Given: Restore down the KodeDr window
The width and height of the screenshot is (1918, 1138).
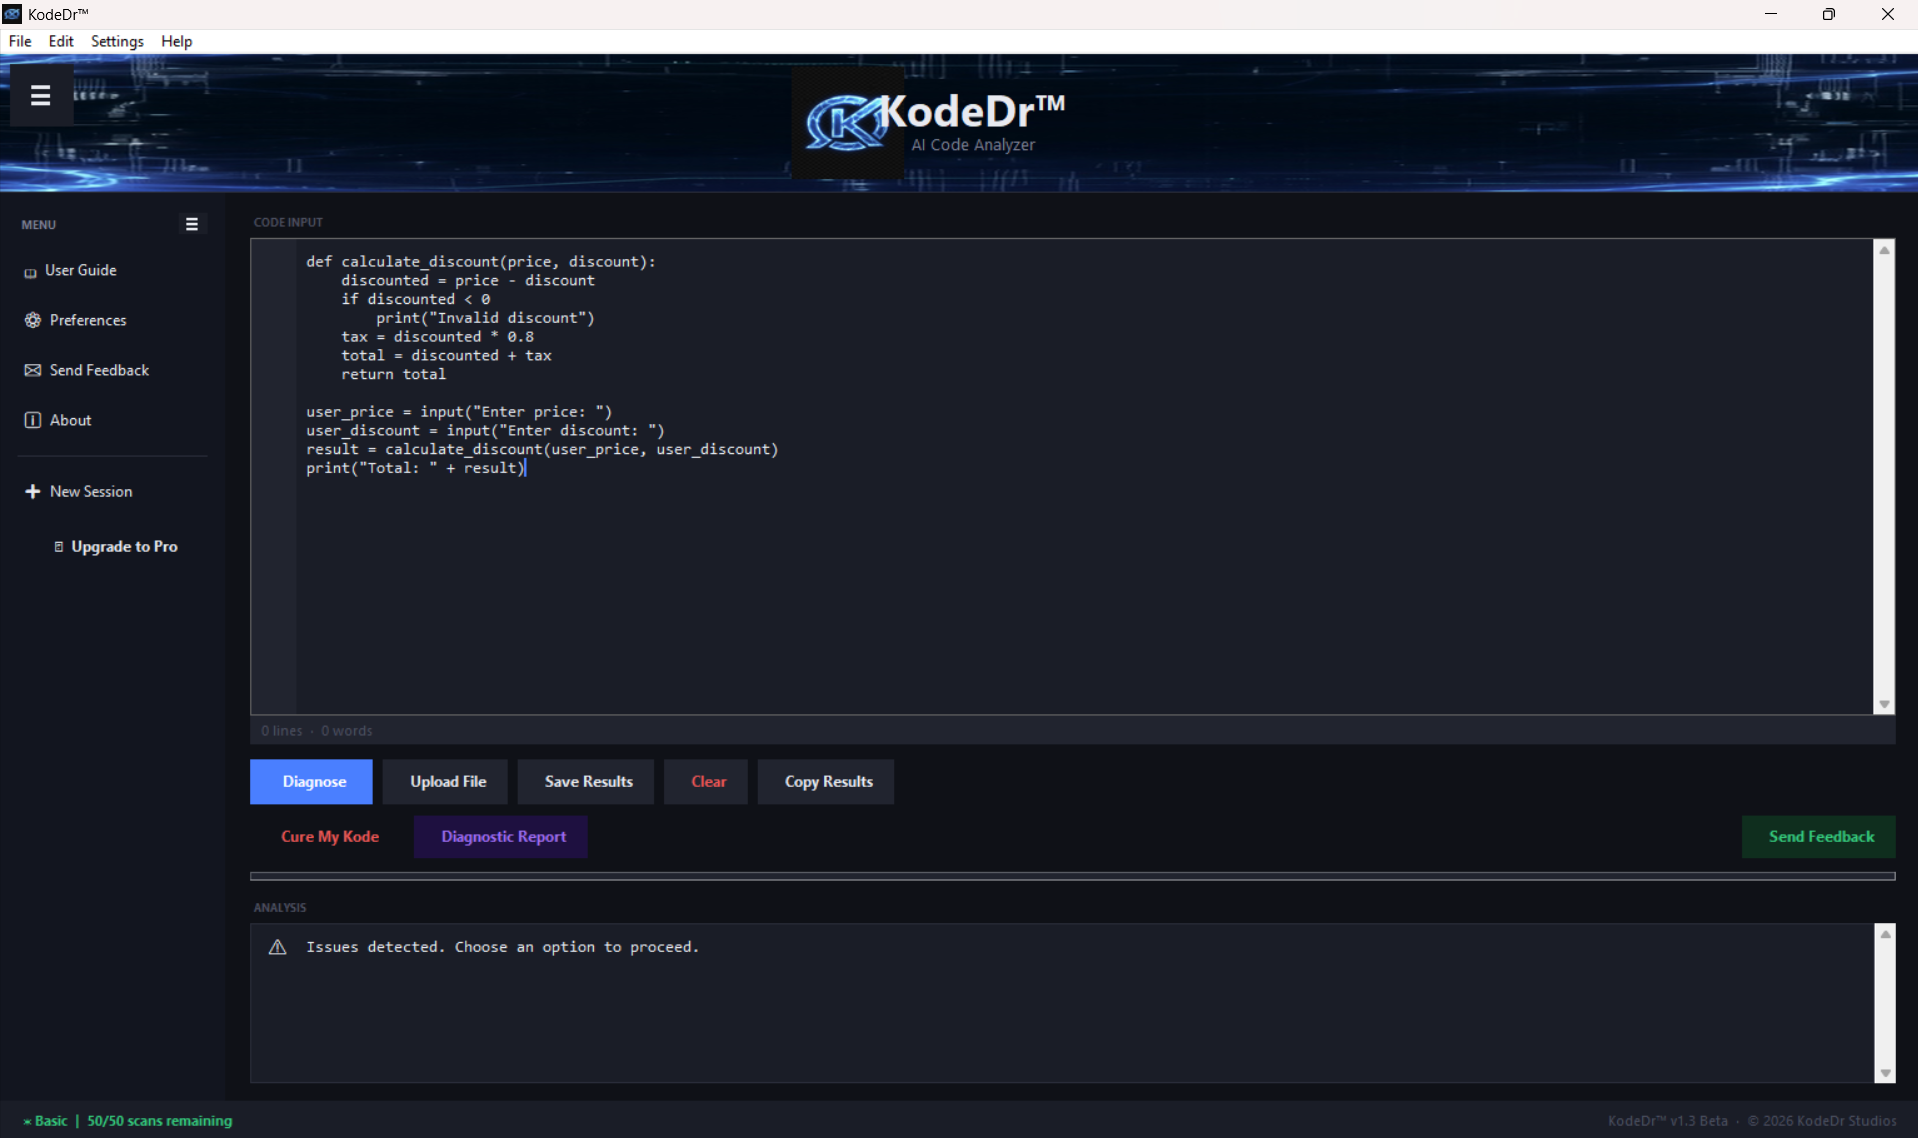Looking at the screenshot, I should (x=1829, y=14).
